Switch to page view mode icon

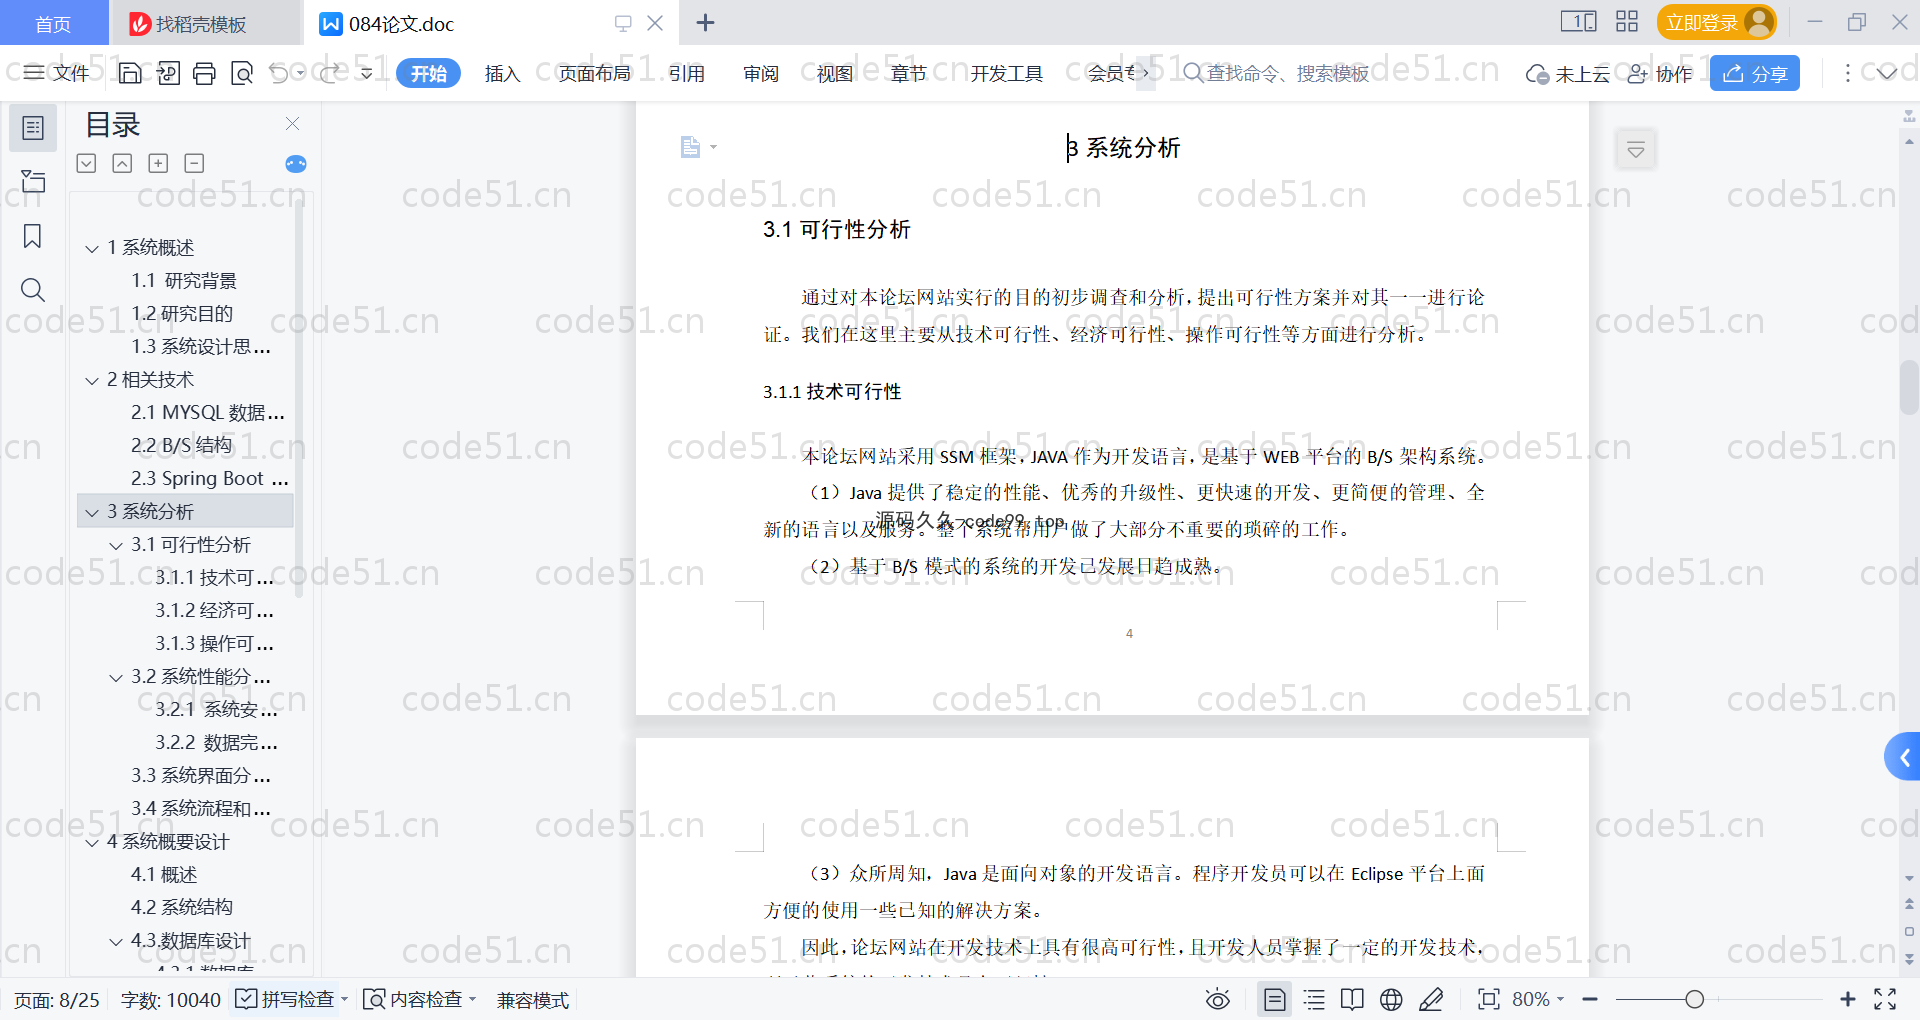pyautogui.click(x=1274, y=999)
